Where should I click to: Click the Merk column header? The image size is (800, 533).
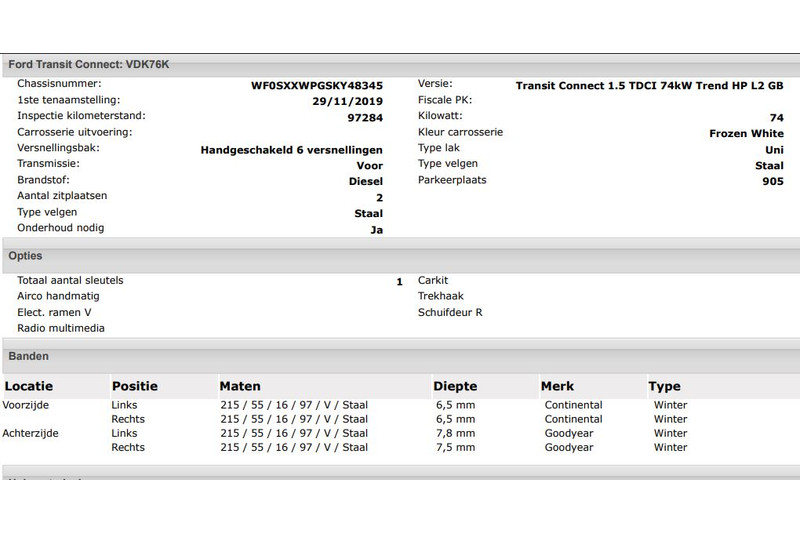tap(557, 386)
